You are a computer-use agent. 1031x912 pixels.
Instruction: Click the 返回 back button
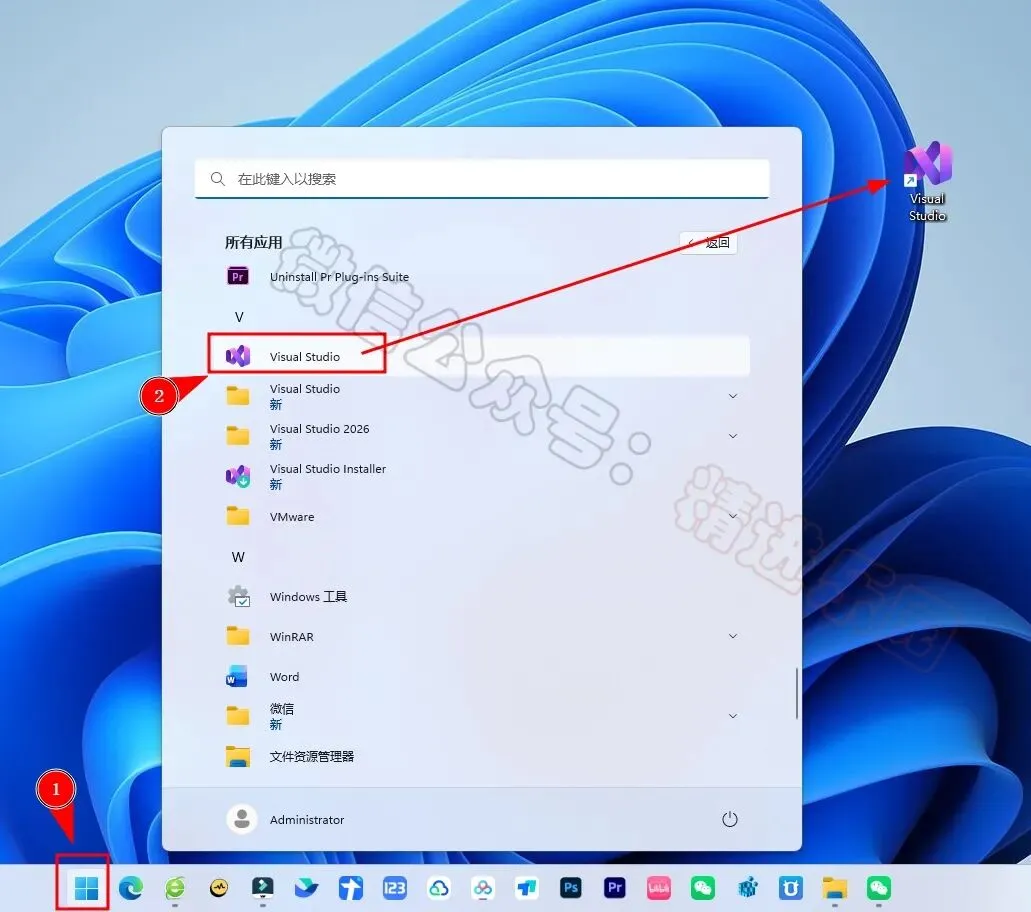(x=709, y=243)
